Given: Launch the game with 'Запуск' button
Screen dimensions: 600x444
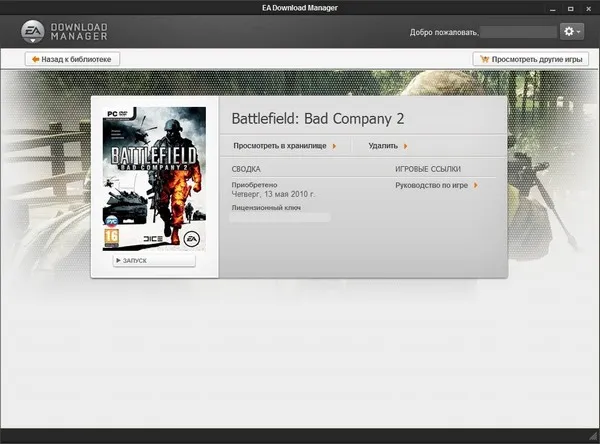Looking at the screenshot, I should click(155, 261).
